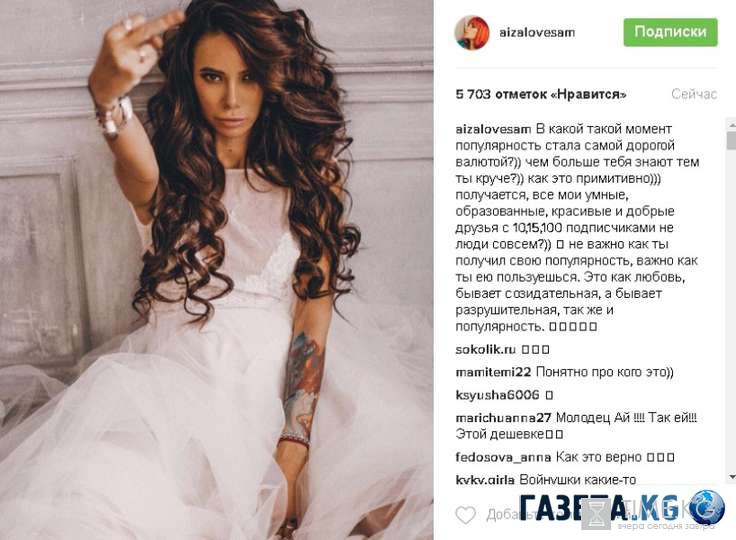
Task: Open mamitemi22 commenter profile
Action: [x=493, y=372]
